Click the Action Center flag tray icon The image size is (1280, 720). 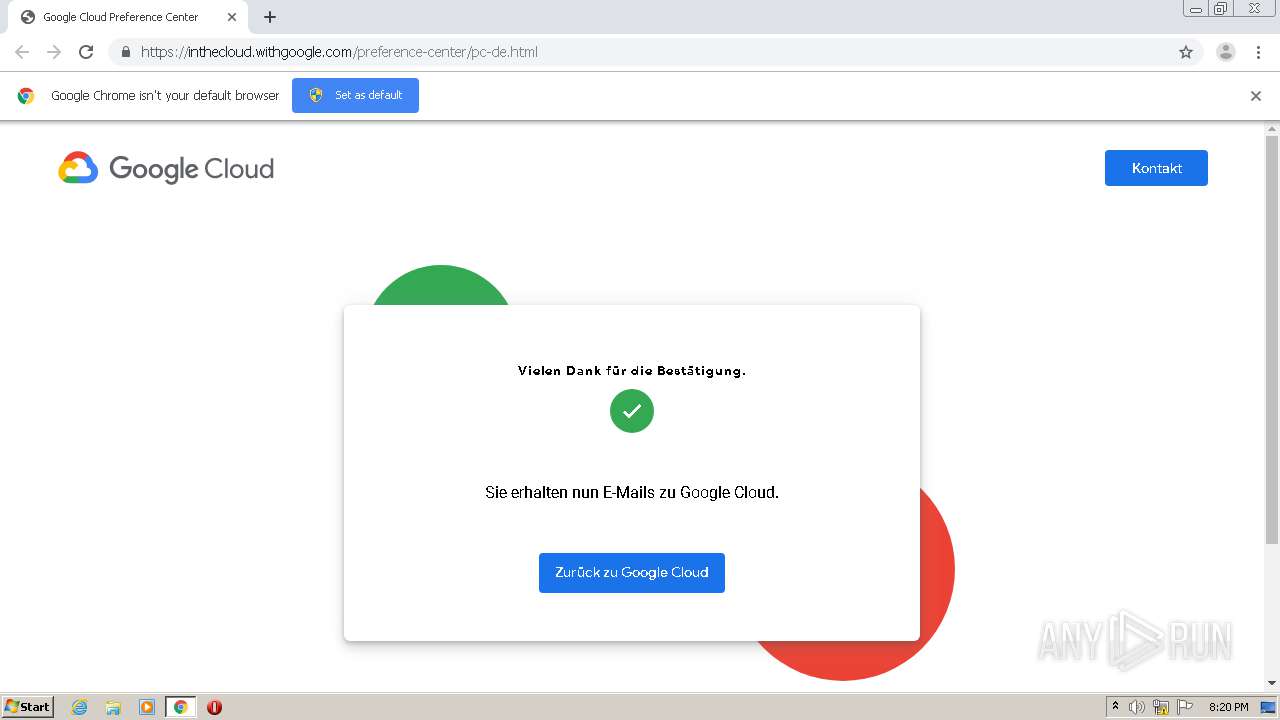1185,707
